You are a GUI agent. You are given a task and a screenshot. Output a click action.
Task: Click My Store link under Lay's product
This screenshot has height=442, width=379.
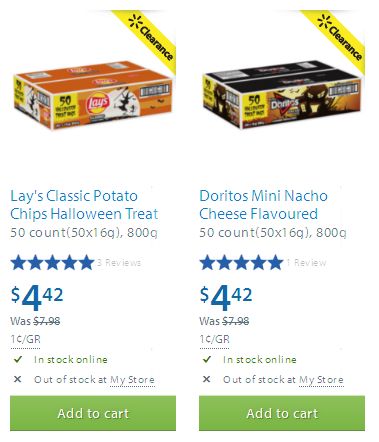132,379
